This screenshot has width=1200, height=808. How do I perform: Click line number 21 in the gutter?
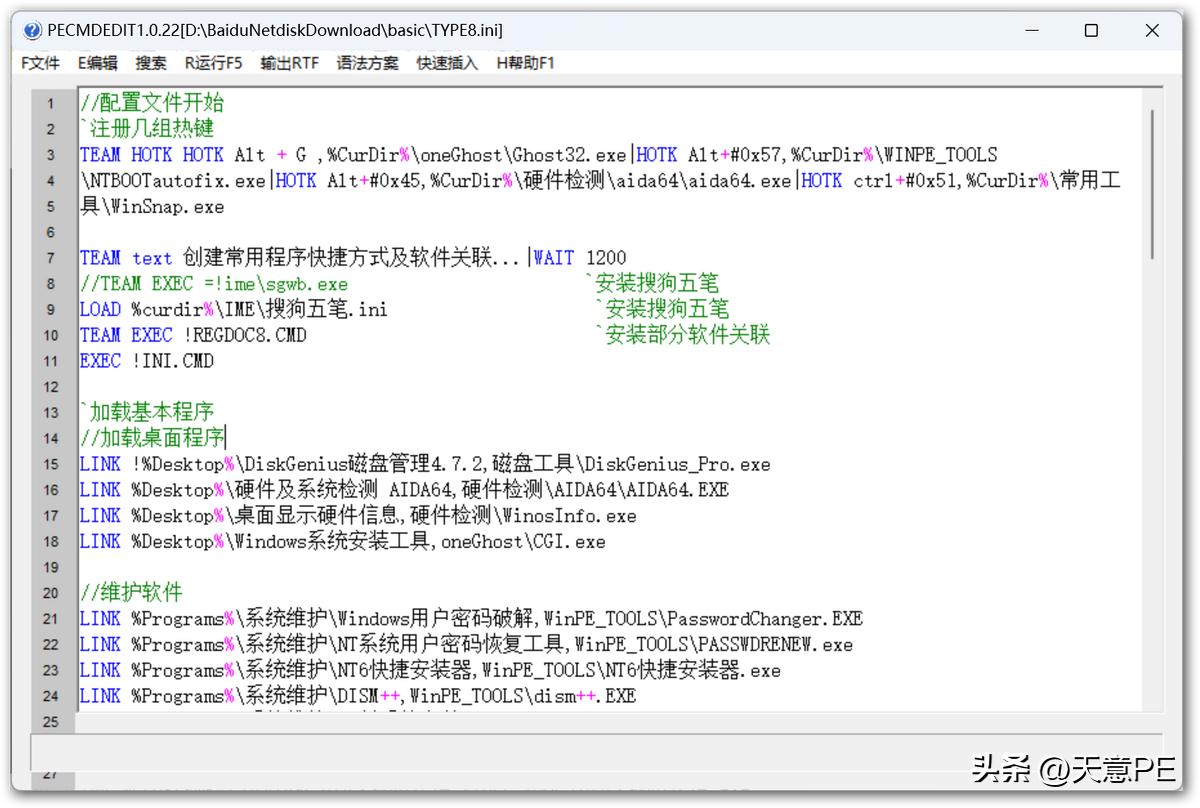tap(51, 618)
